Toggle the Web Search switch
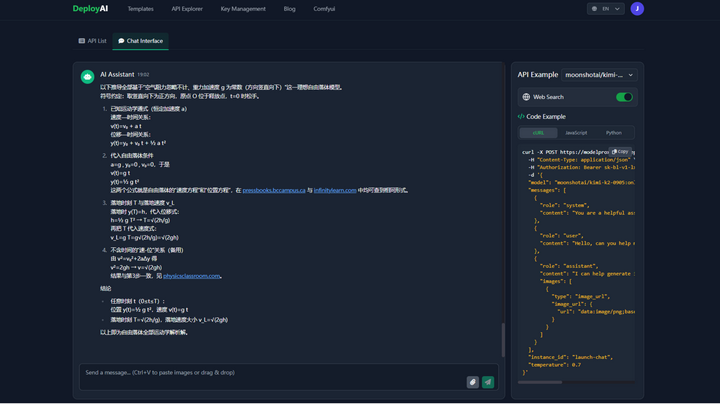This screenshot has width=720, height=405. (624, 97)
